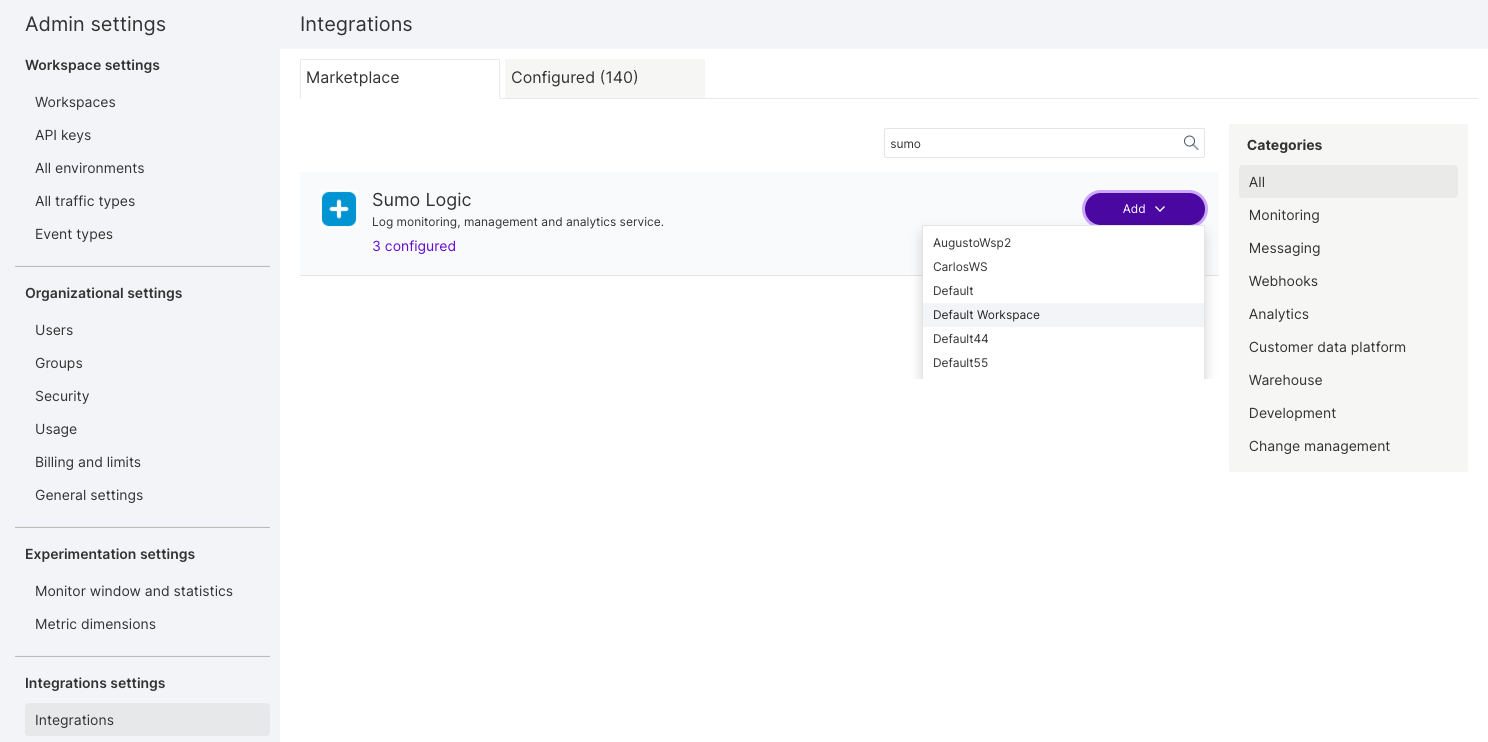Click the search magnifier icon
Screen dimensions: 1488x742
pyautogui.click(x=1190, y=143)
